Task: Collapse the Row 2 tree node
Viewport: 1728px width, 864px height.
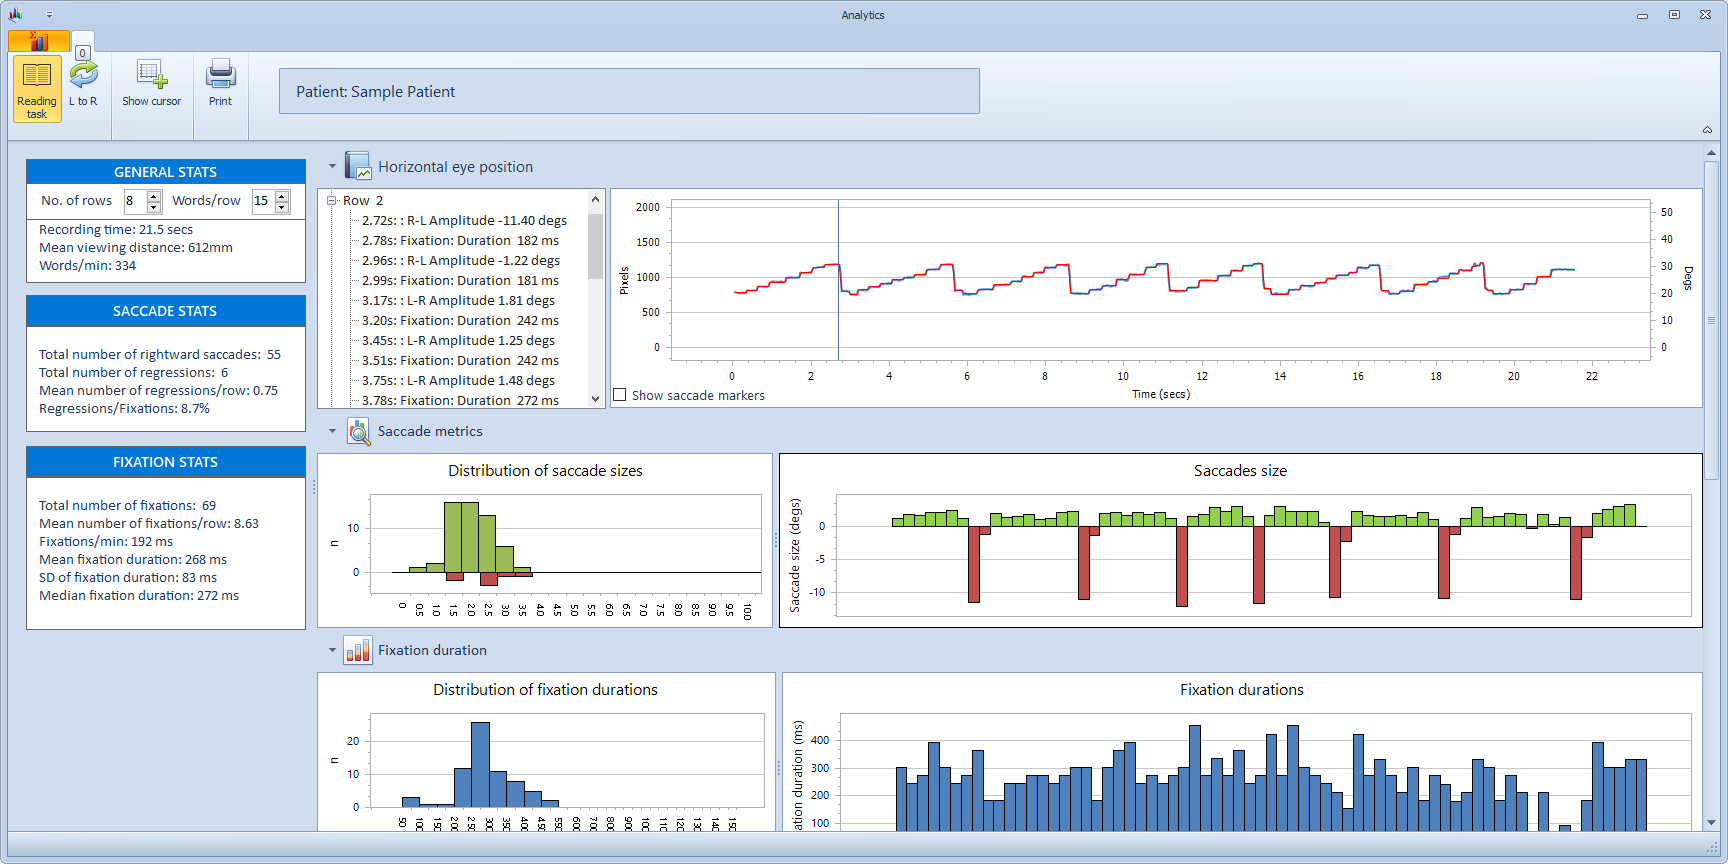Action: [331, 200]
